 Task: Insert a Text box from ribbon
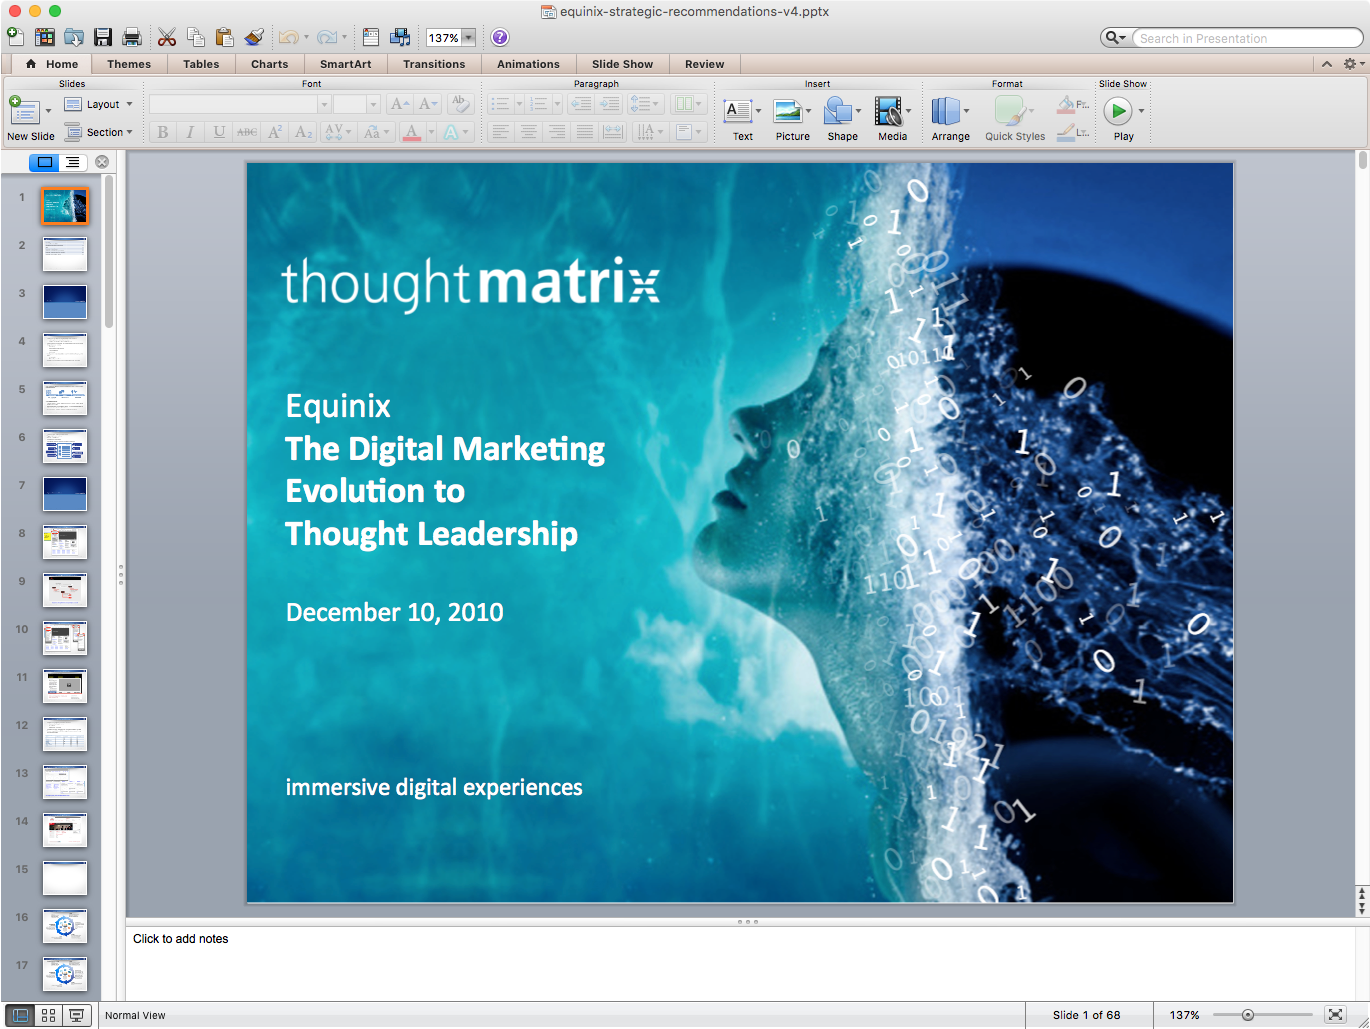click(742, 119)
